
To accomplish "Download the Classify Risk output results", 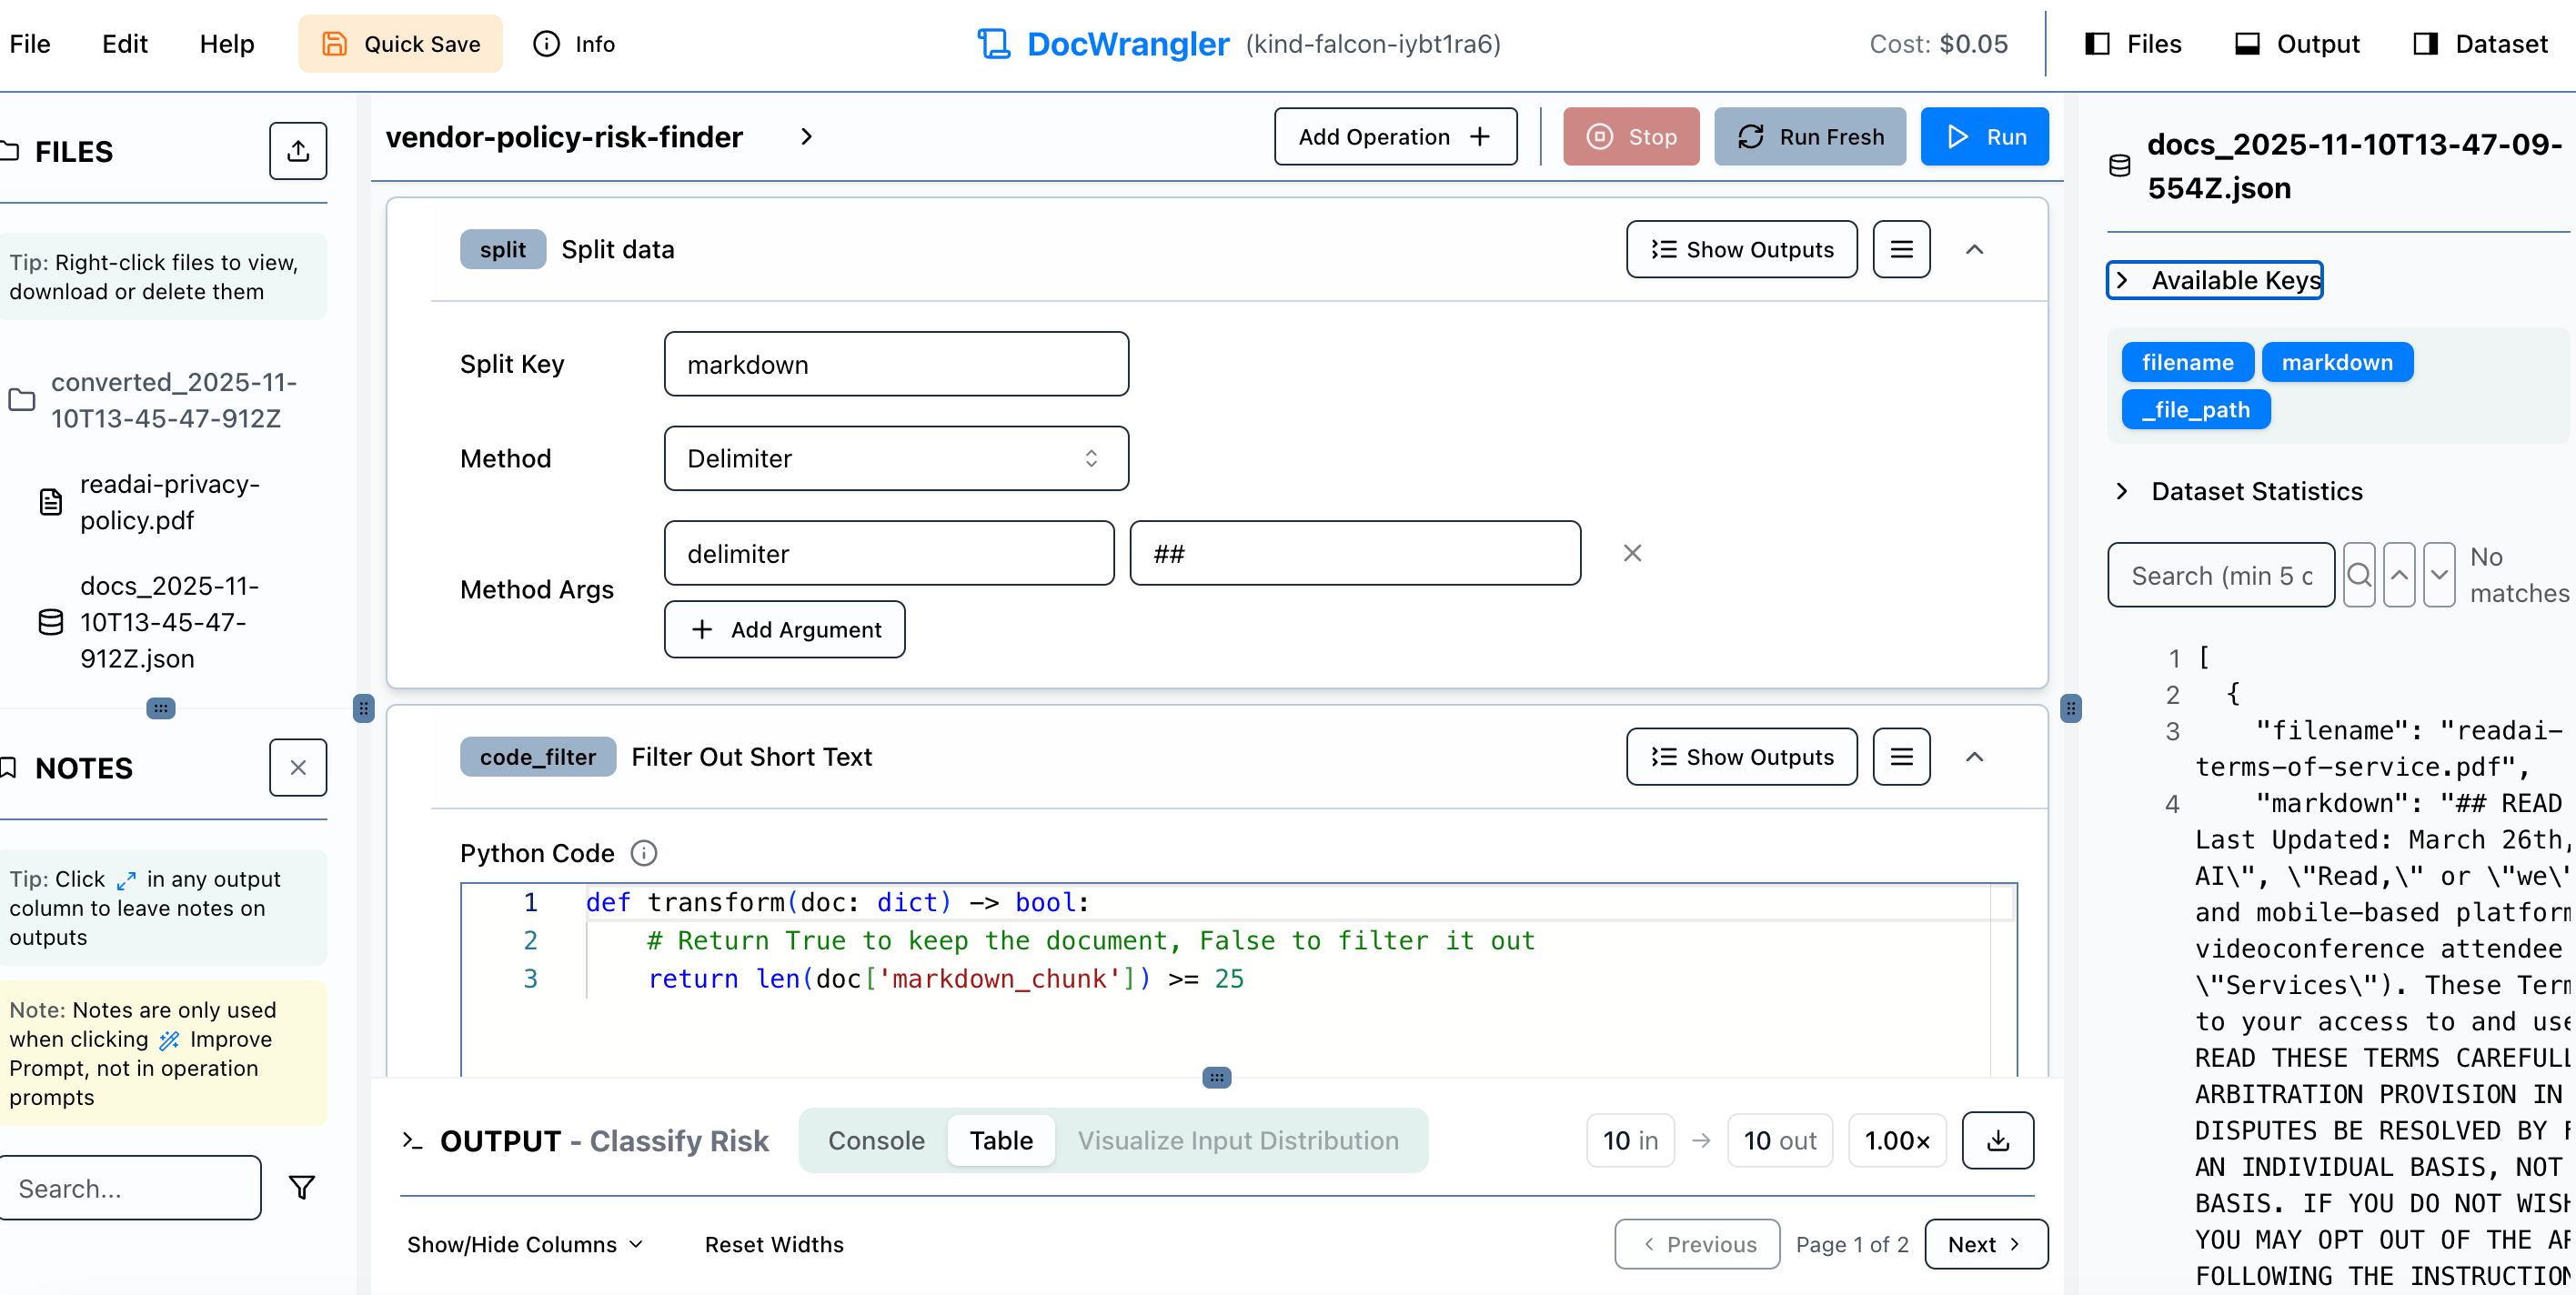I will coord(1997,1140).
